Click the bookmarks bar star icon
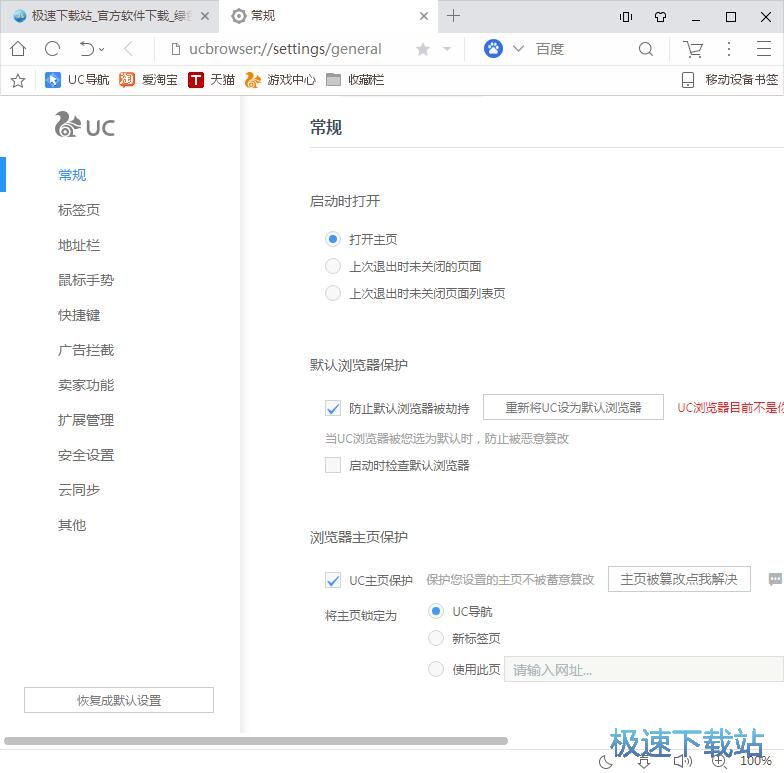 tap(18, 80)
